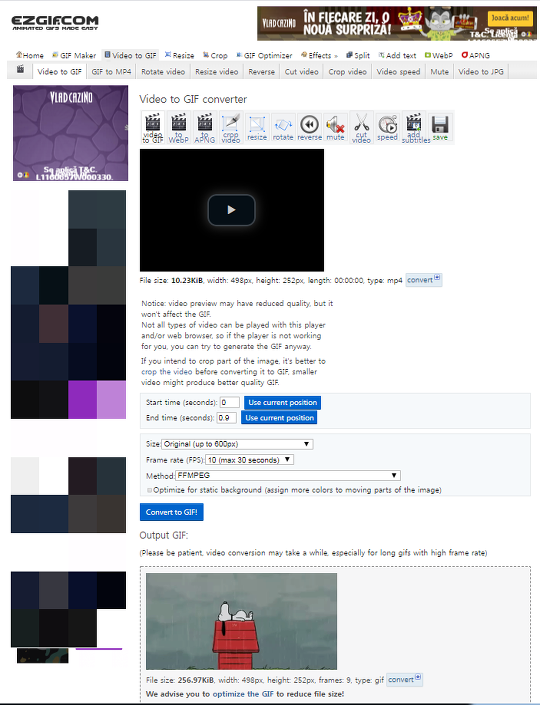
Task: Click the add subtitles tool icon
Action: (x=414, y=127)
